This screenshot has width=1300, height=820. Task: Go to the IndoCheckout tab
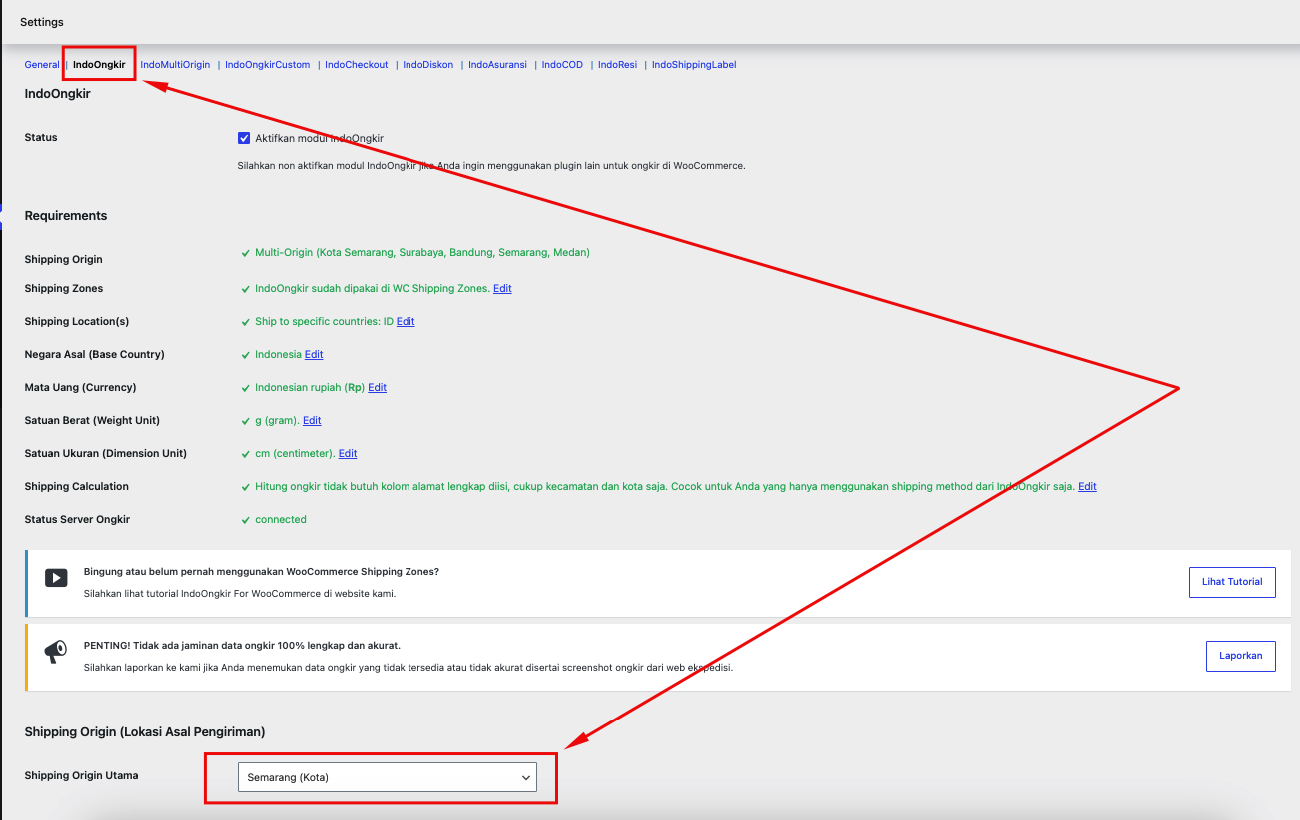click(356, 65)
